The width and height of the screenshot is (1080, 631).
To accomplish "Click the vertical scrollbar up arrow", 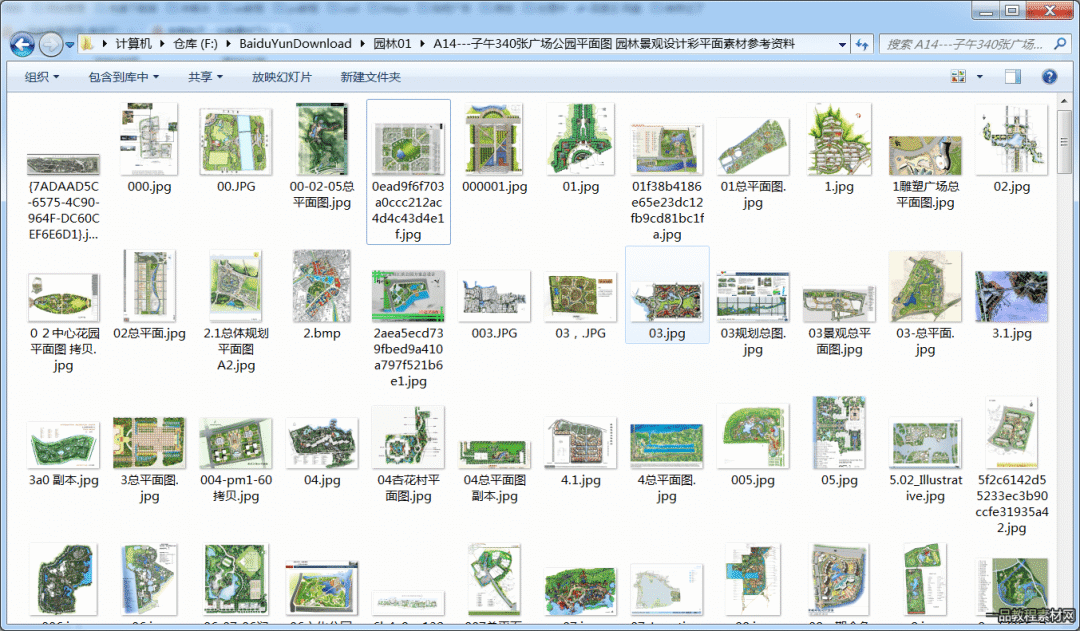I will (x=1064, y=101).
